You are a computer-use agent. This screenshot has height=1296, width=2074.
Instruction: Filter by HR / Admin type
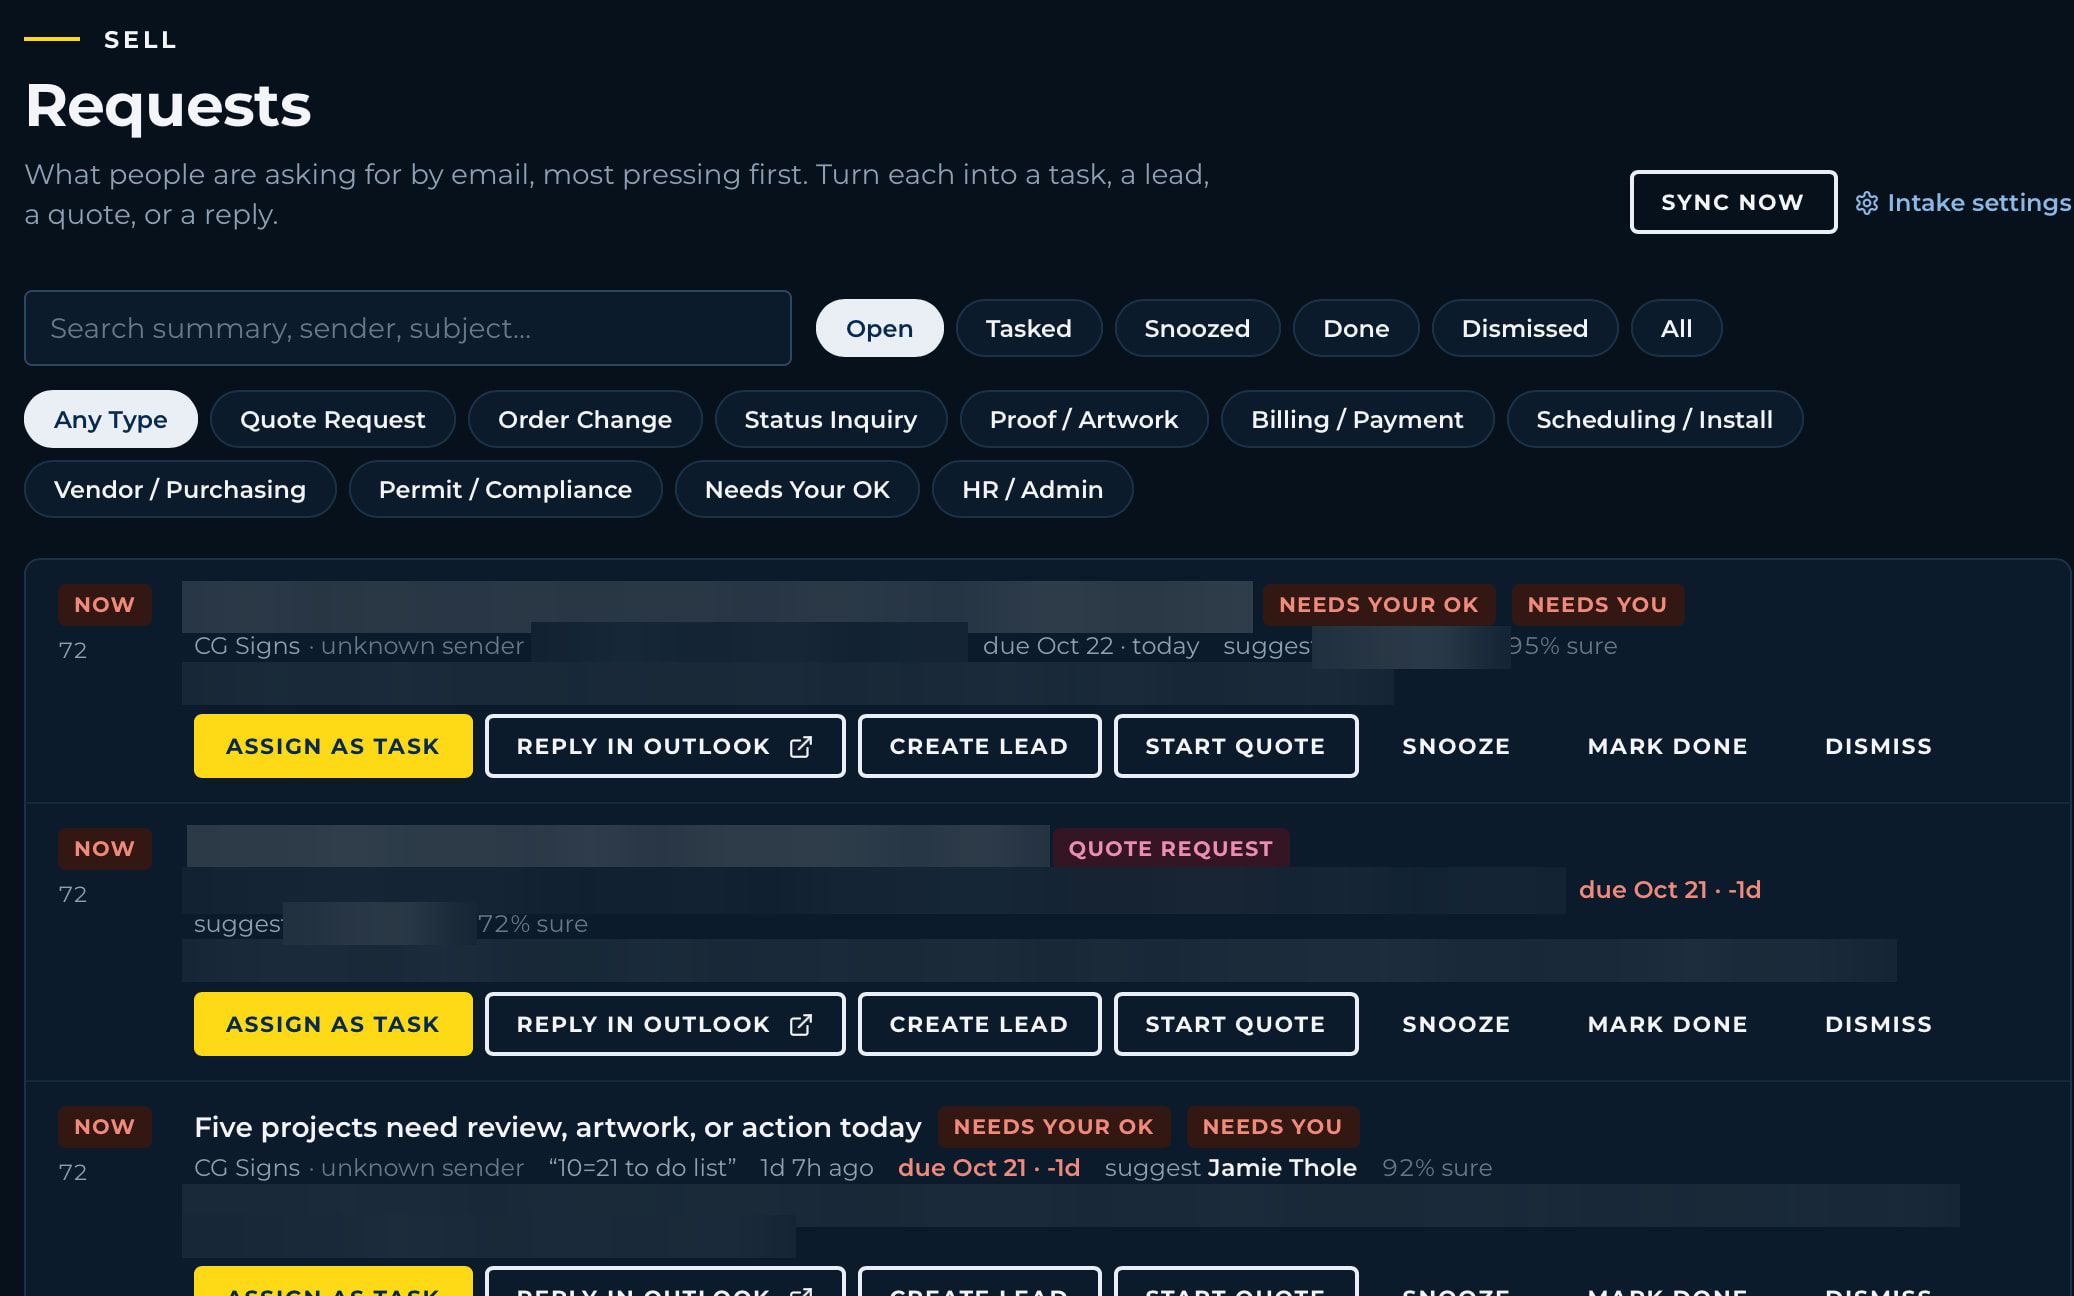(1033, 489)
